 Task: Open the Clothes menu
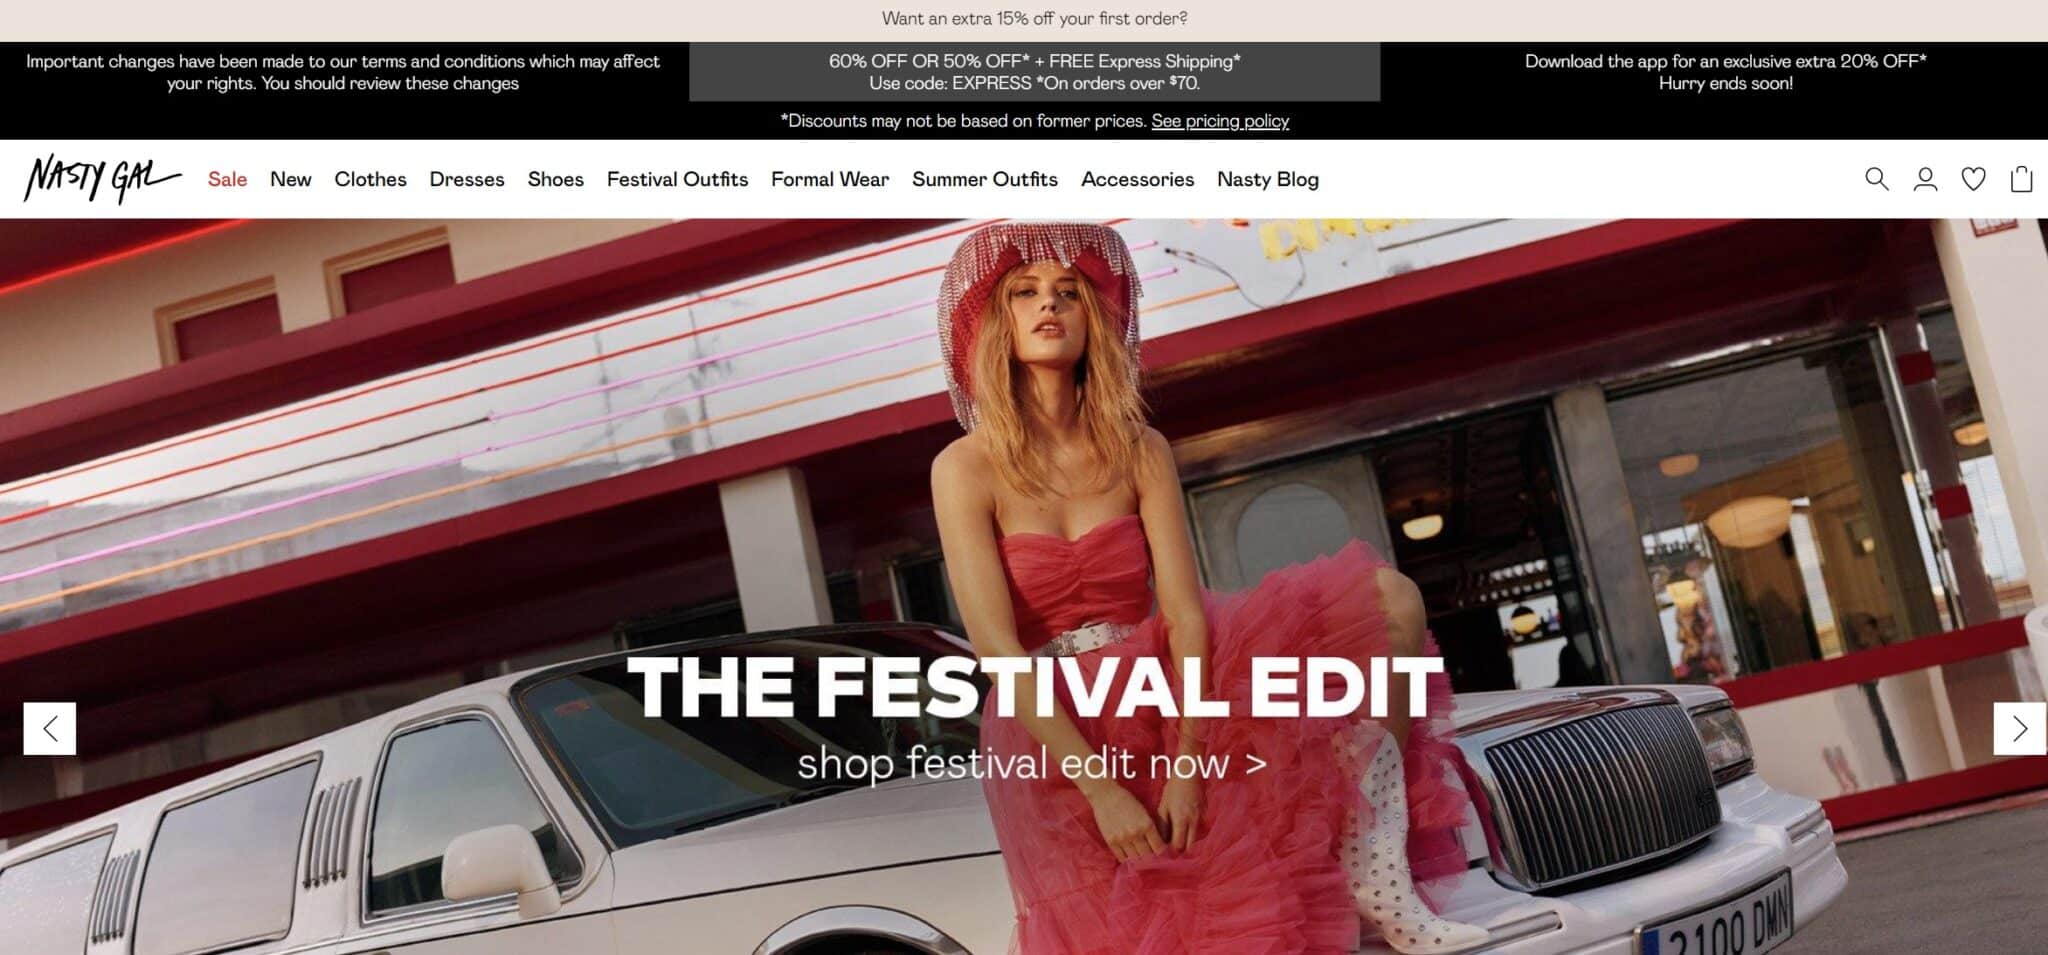point(370,179)
